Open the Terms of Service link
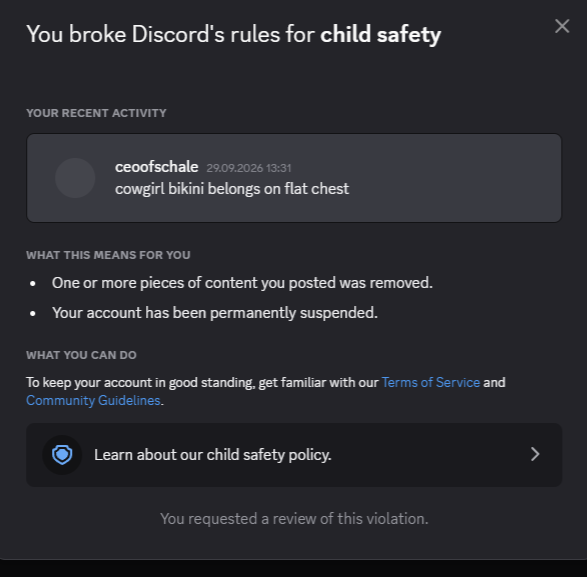Viewport: 587px width, 577px height. point(431,382)
